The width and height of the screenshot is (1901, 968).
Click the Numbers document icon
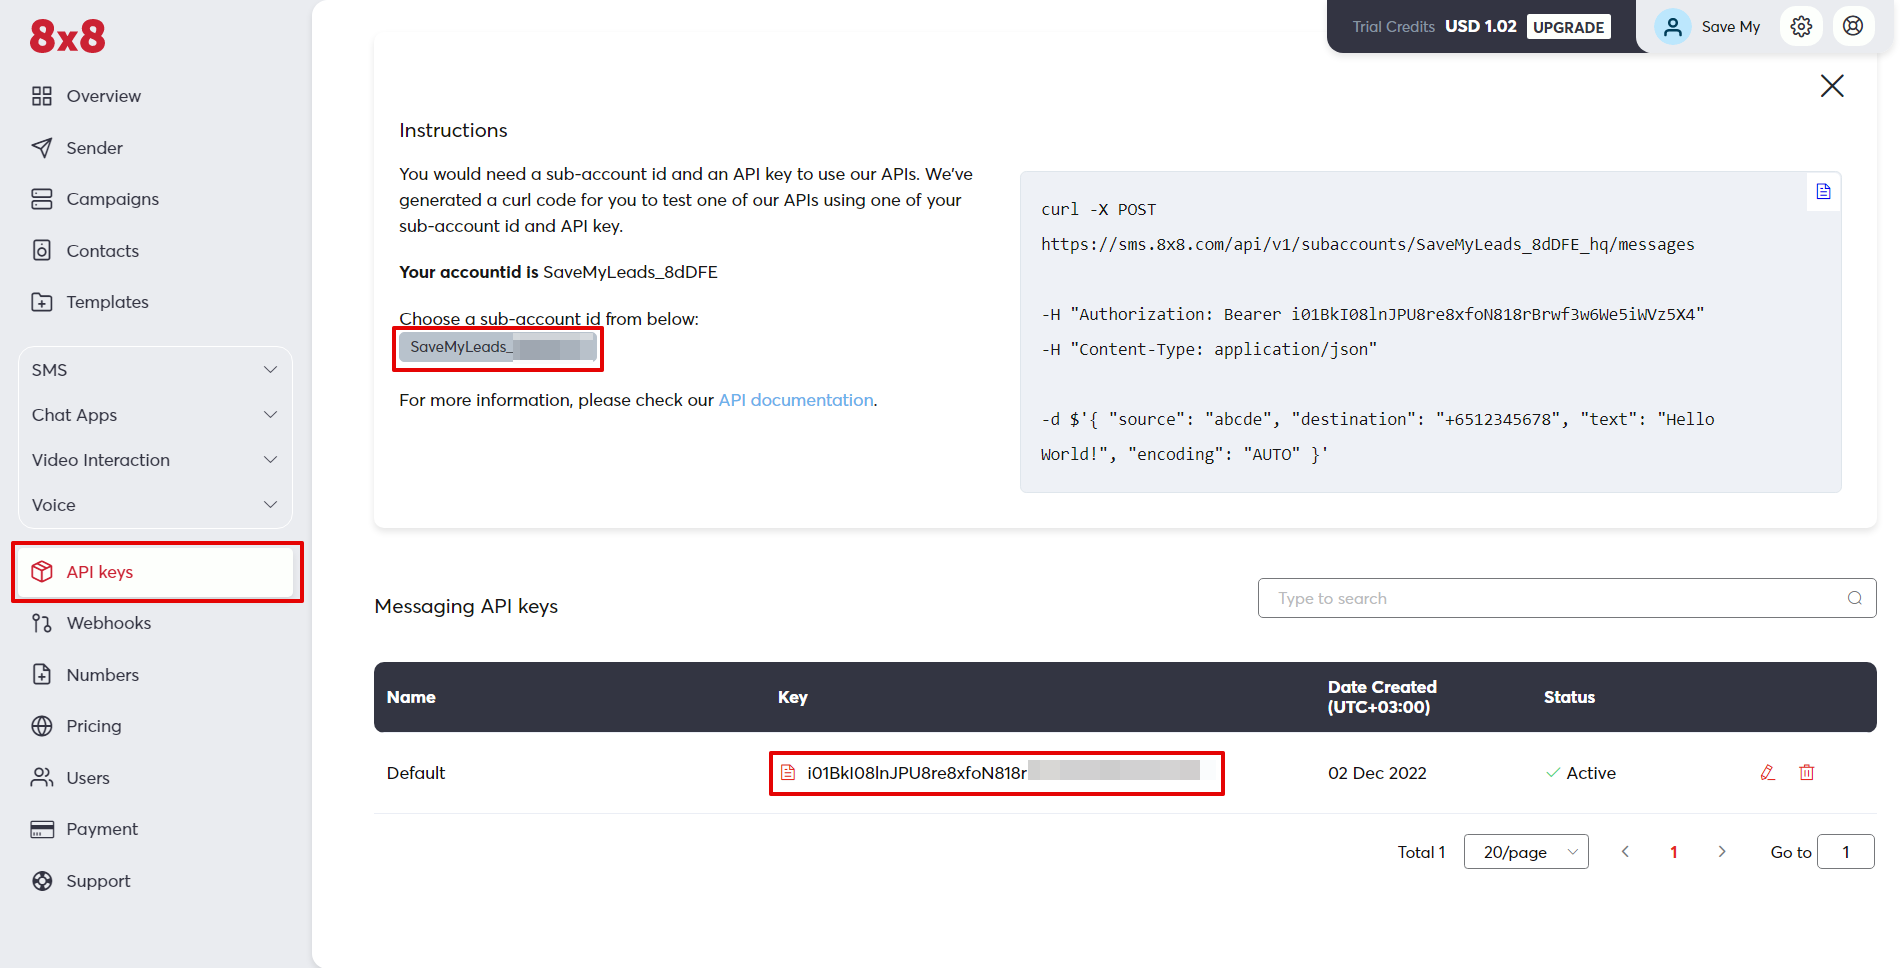pyautogui.click(x=42, y=674)
